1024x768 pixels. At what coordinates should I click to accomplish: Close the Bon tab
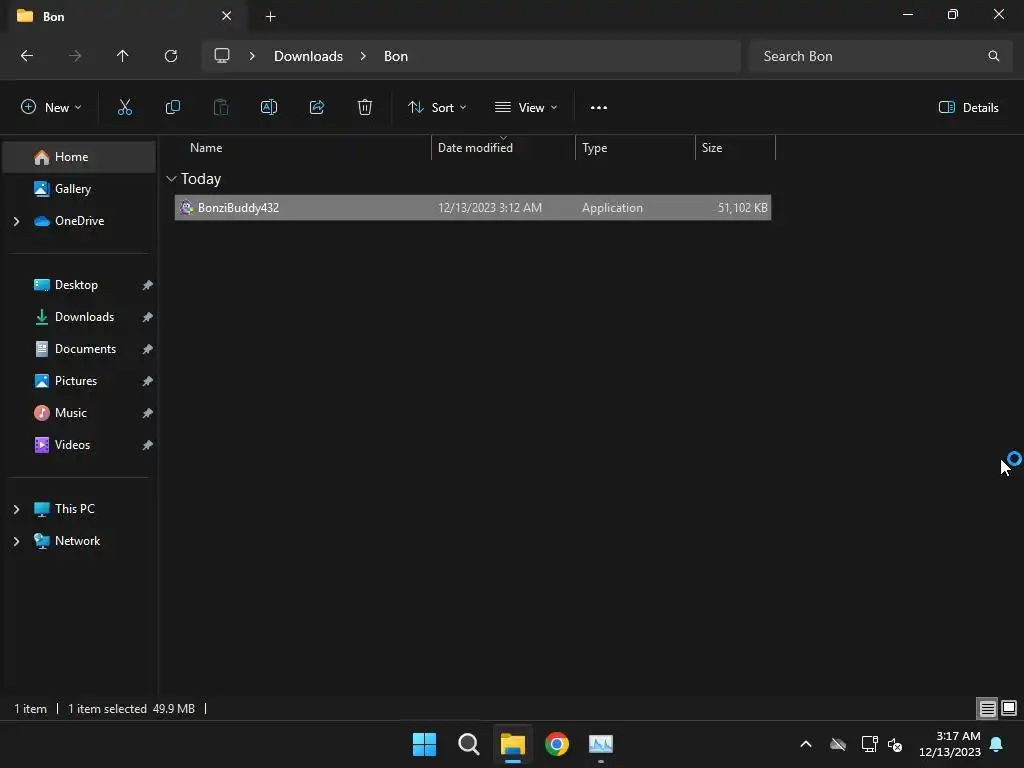tap(227, 16)
